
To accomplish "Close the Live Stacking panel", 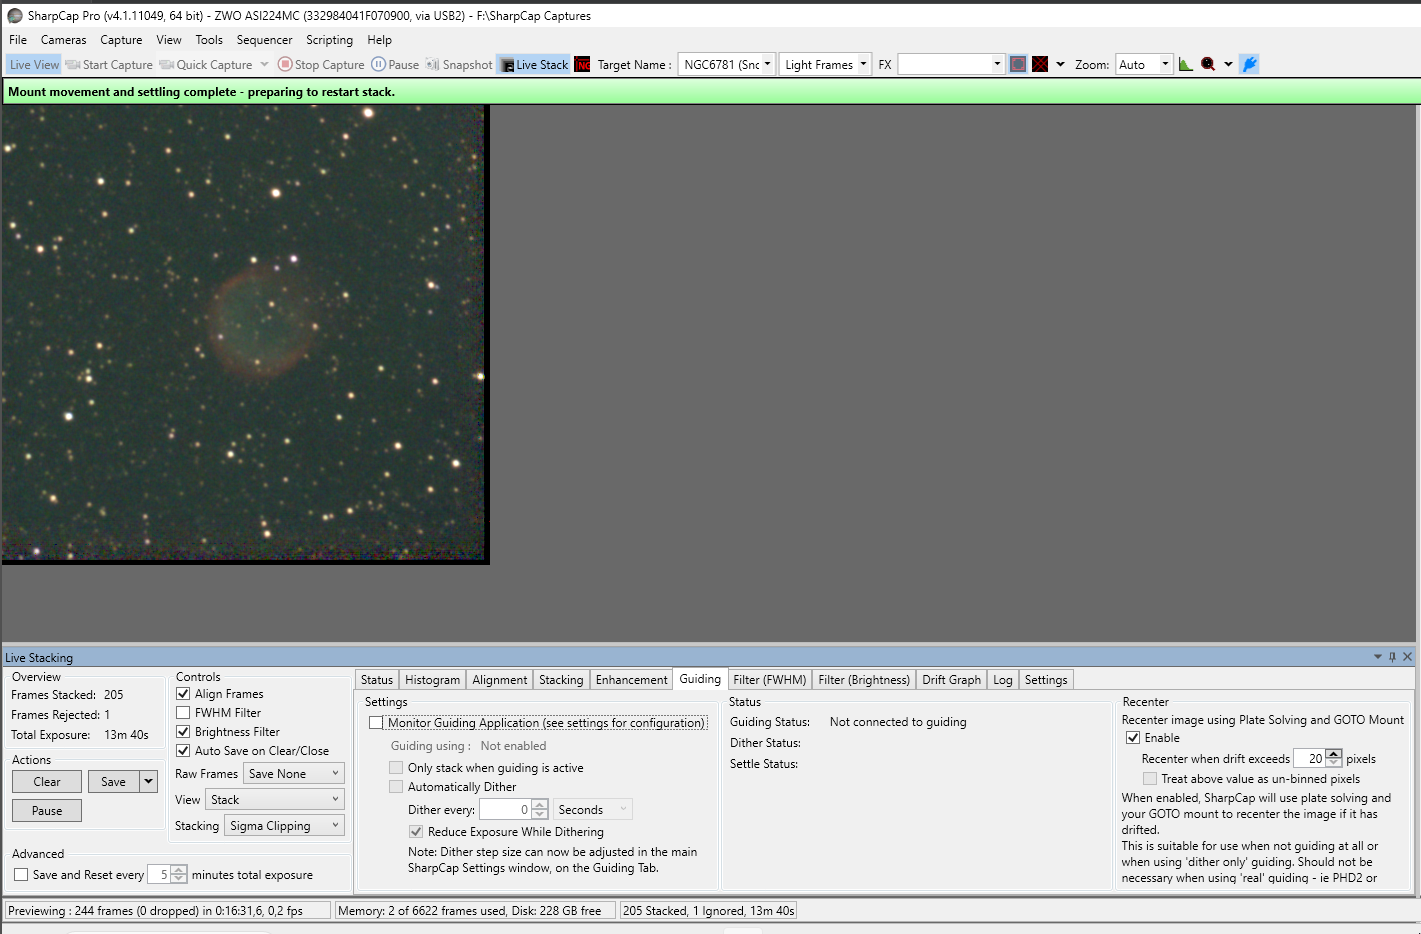I will [1407, 657].
